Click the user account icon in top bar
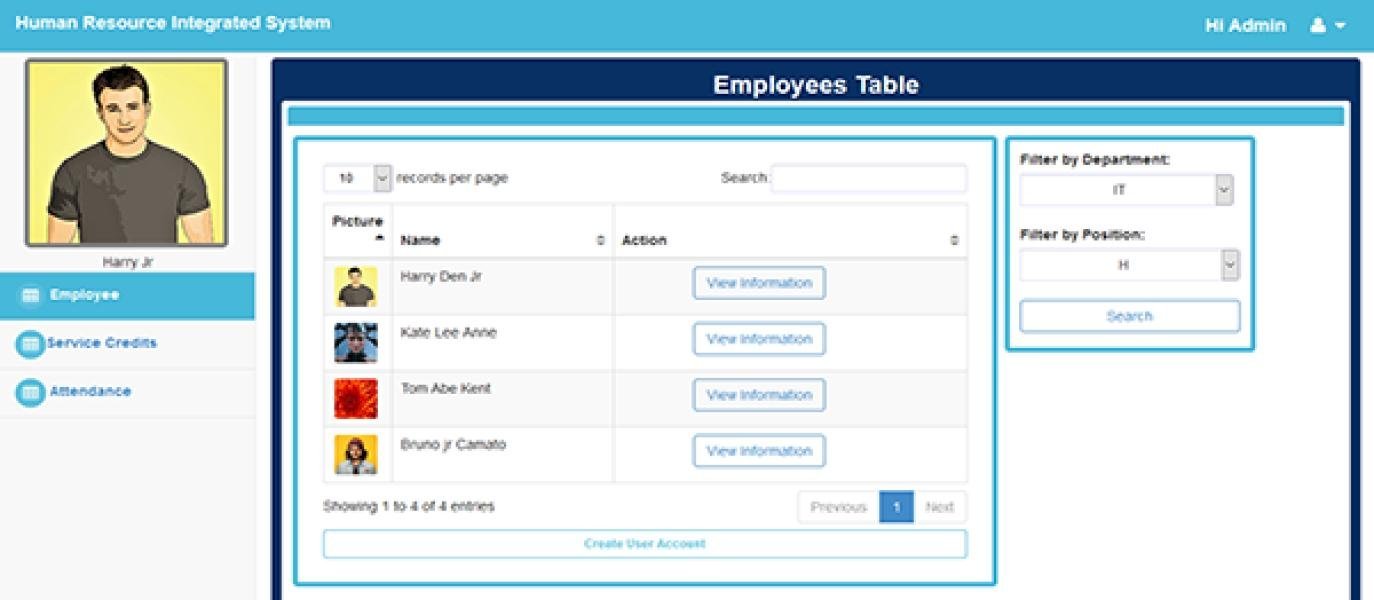This screenshot has height=600, width=1374. [x=1317, y=24]
